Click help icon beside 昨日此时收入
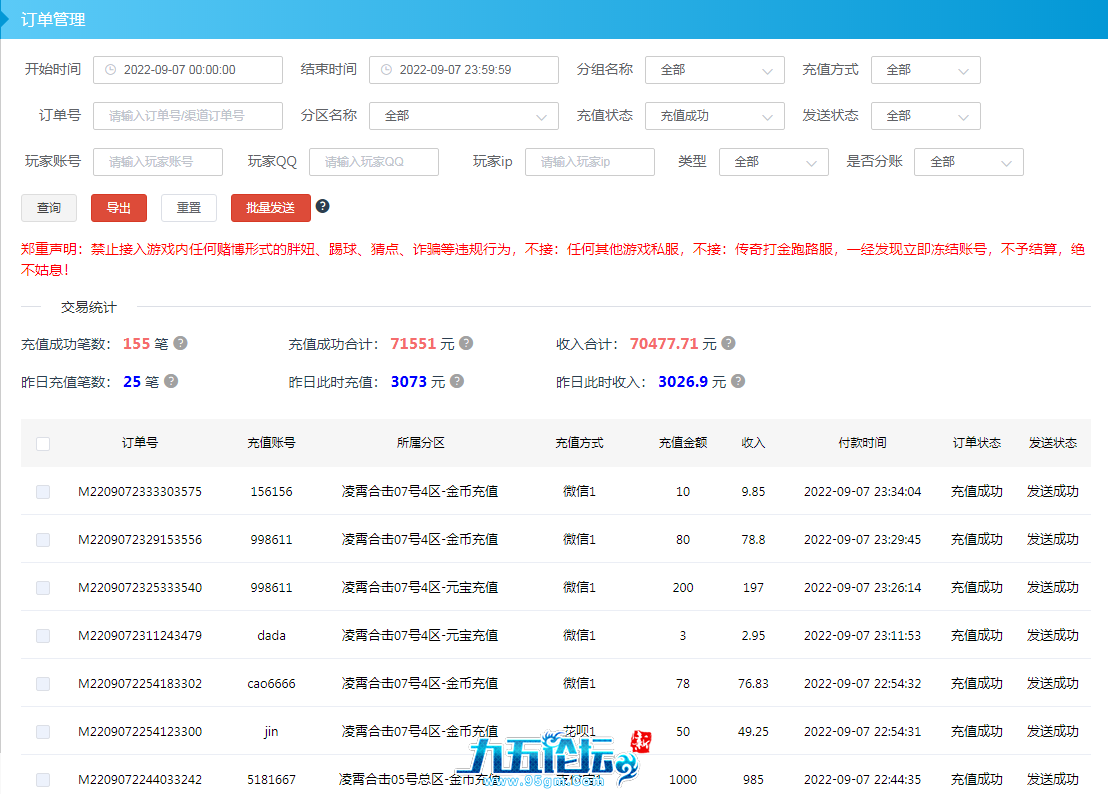1108x794 pixels. point(737,381)
